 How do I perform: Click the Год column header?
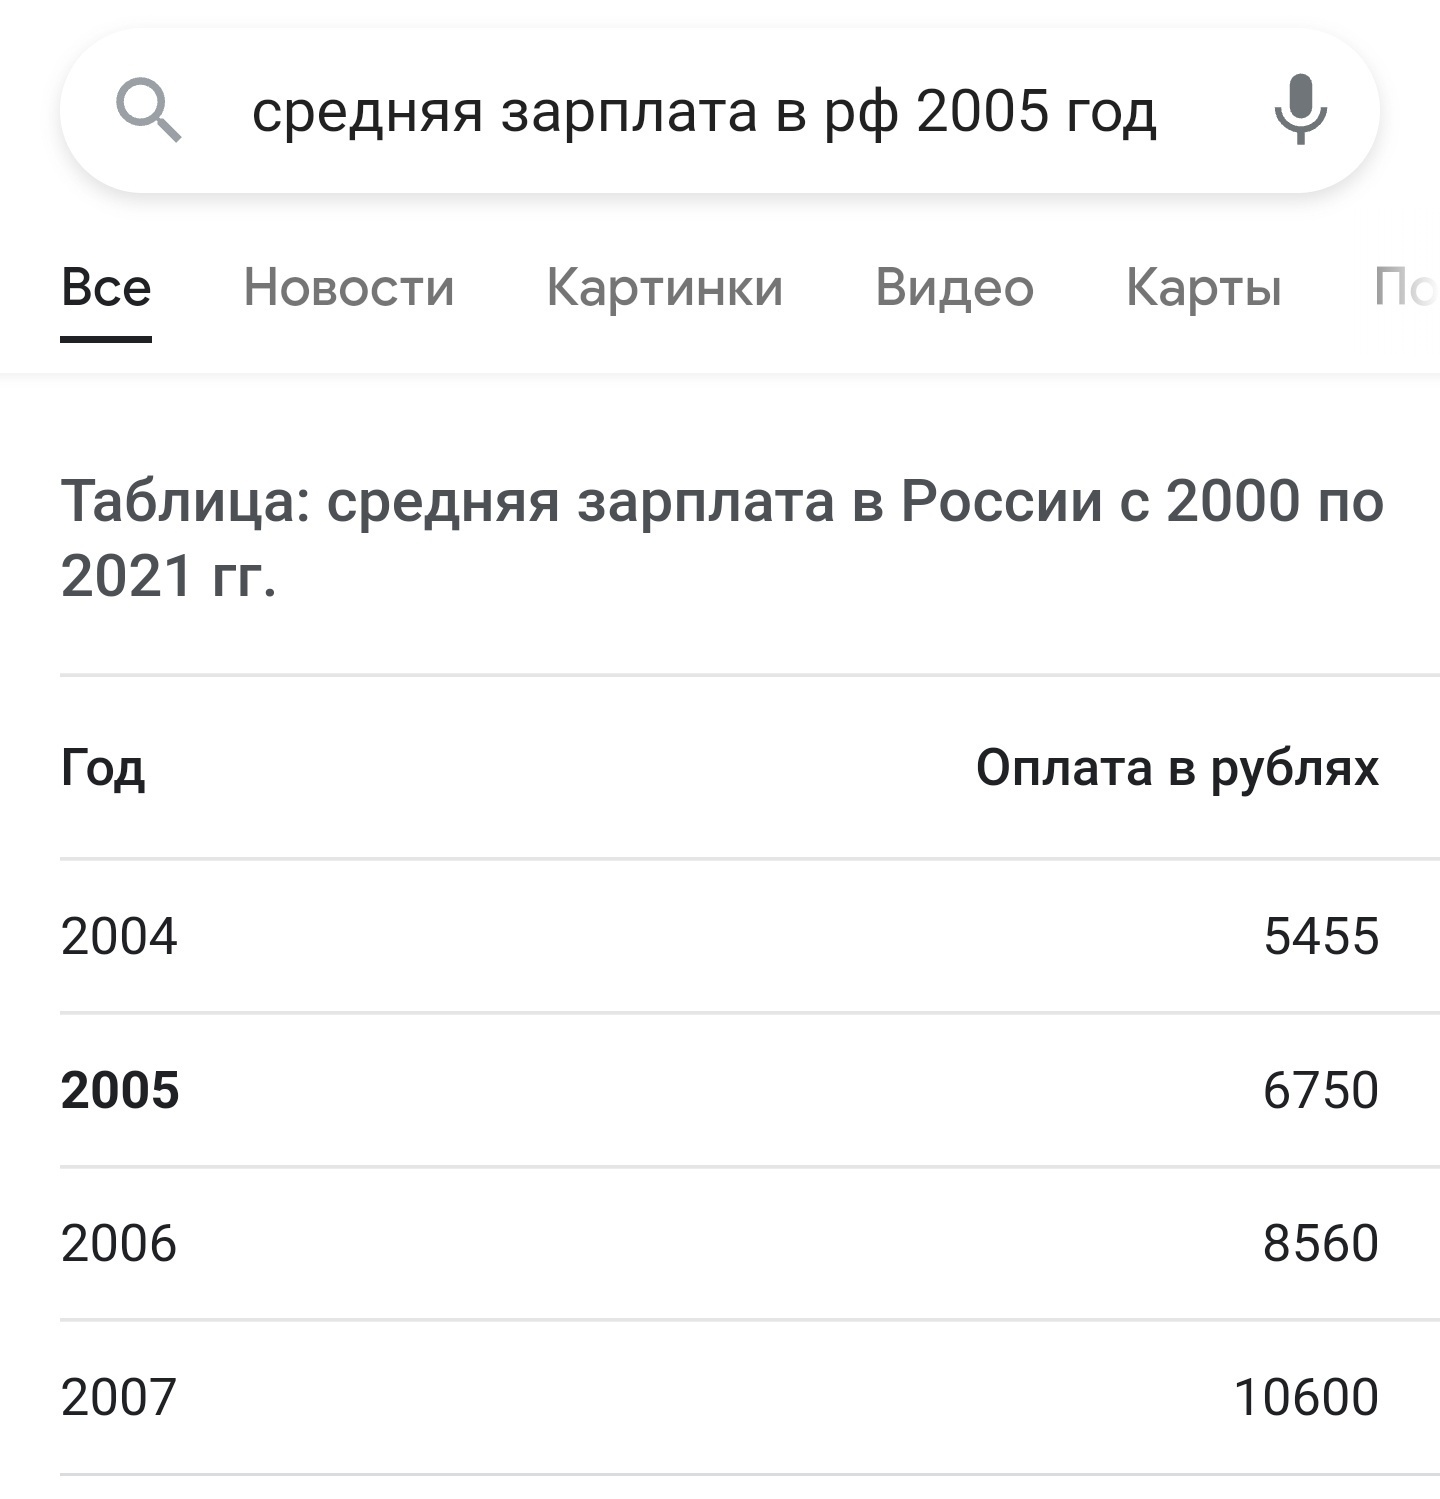pyautogui.click(x=103, y=768)
